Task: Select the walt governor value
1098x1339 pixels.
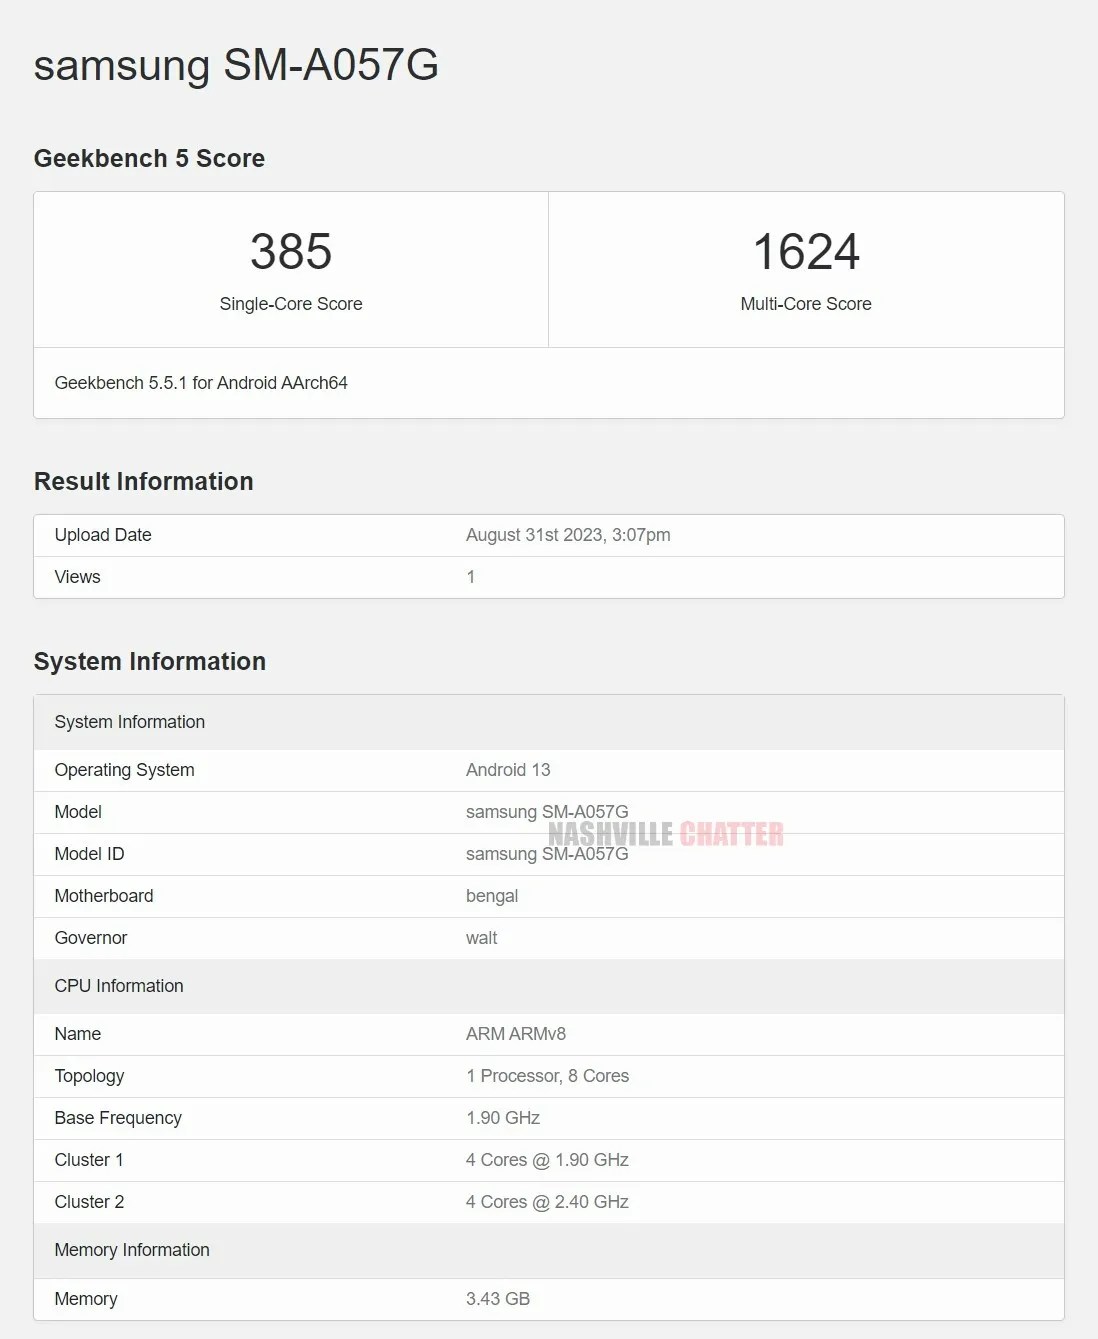Action: [x=481, y=938]
